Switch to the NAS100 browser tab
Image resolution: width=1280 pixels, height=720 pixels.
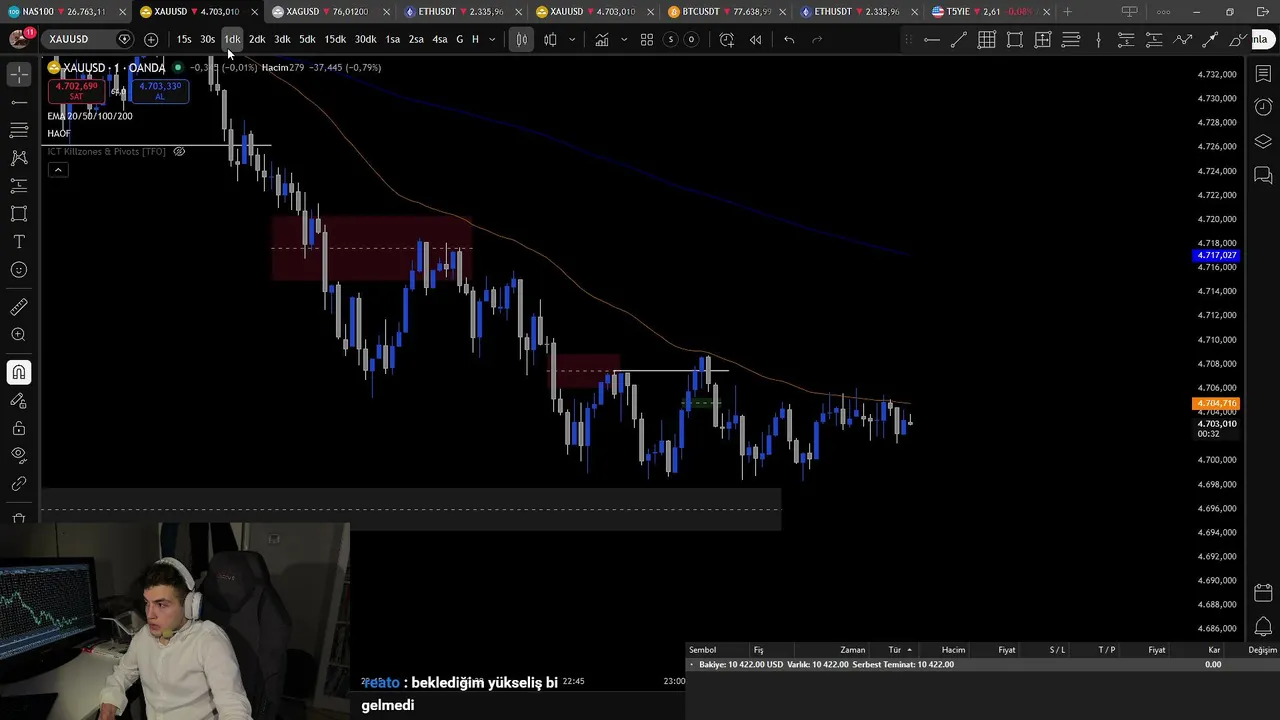[65, 12]
